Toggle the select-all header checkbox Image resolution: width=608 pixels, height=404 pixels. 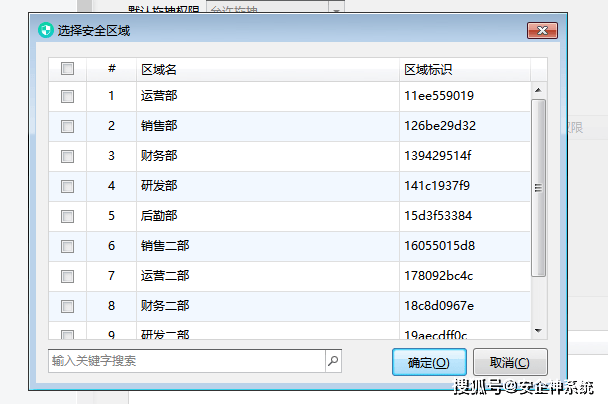[67, 69]
